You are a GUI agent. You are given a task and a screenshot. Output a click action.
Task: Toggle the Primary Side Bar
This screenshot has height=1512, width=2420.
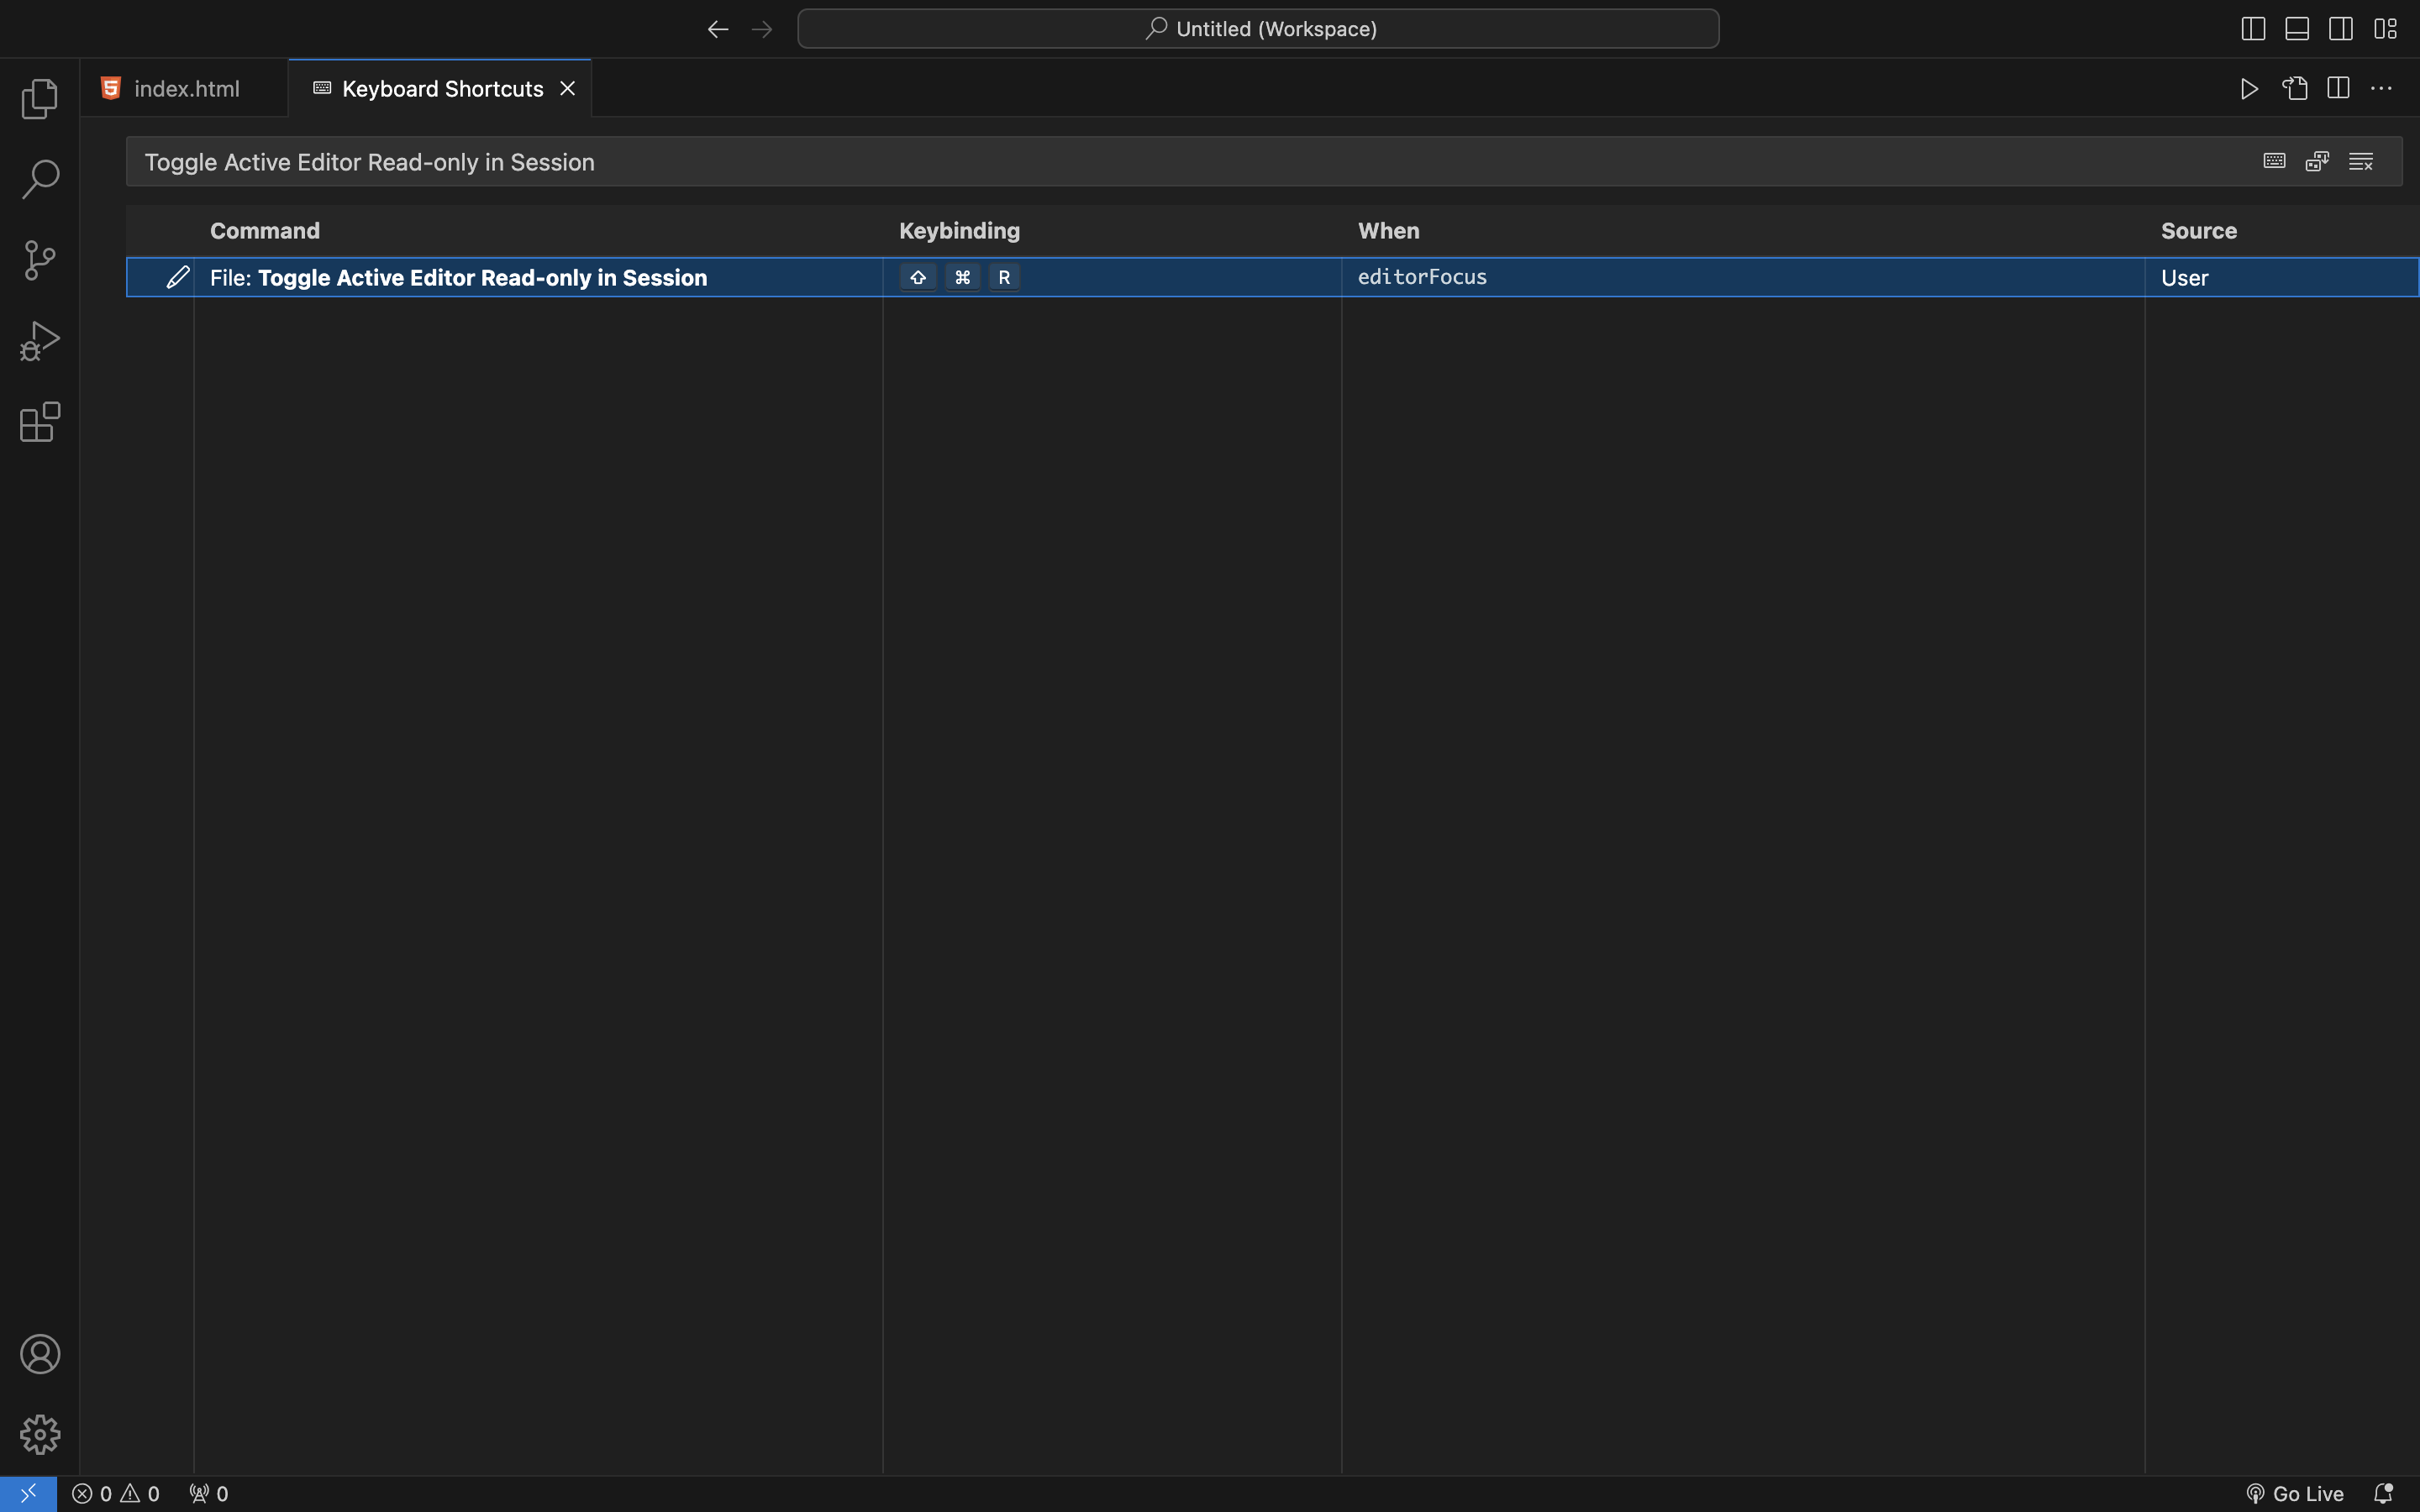coord(2253,29)
